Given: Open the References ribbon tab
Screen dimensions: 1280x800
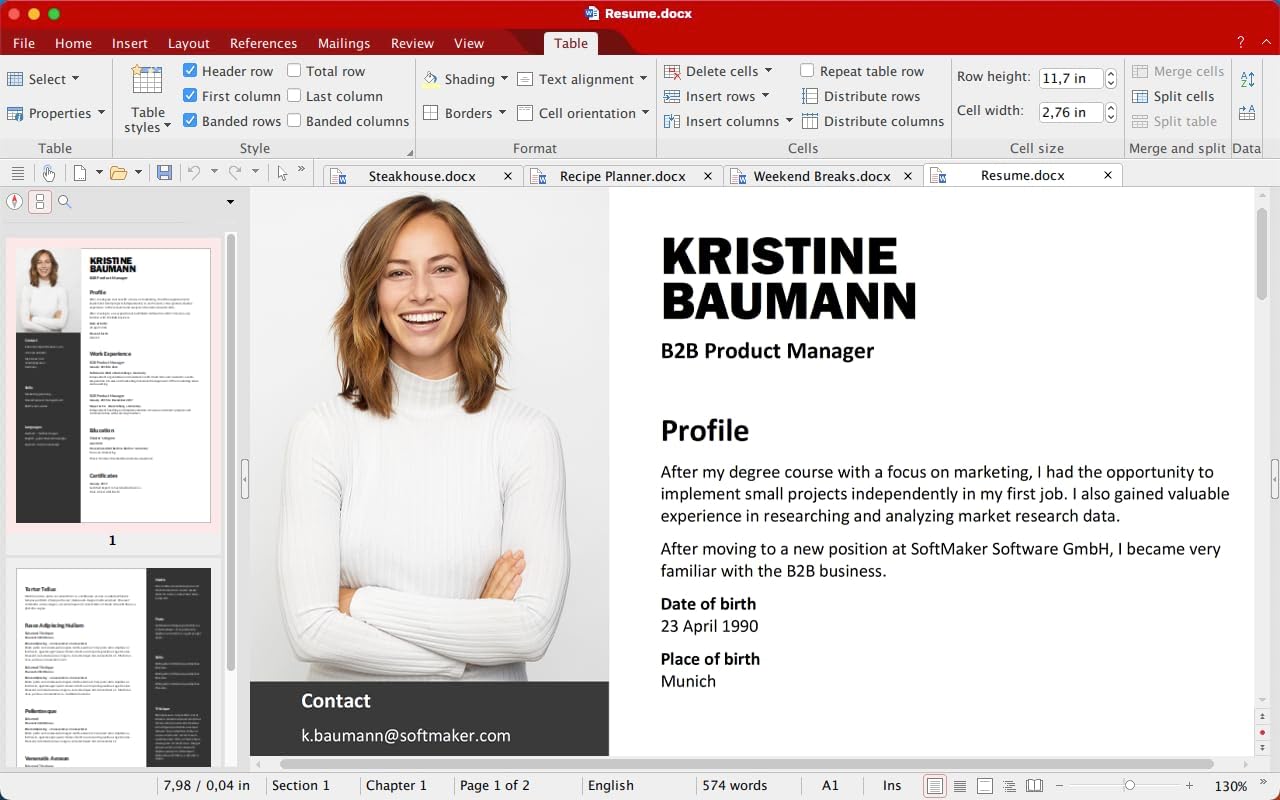Looking at the screenshot, I should (263, 43).
